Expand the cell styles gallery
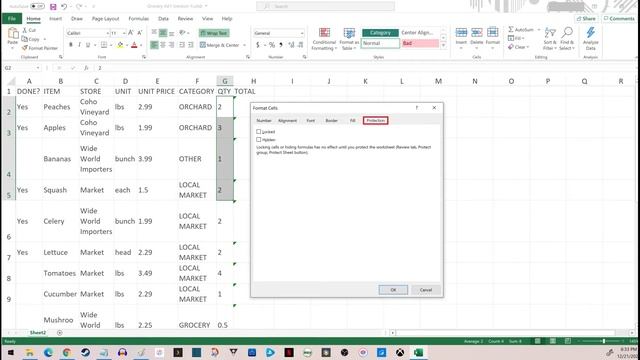This screenshot has width=640, height=360. pos(443,46)
